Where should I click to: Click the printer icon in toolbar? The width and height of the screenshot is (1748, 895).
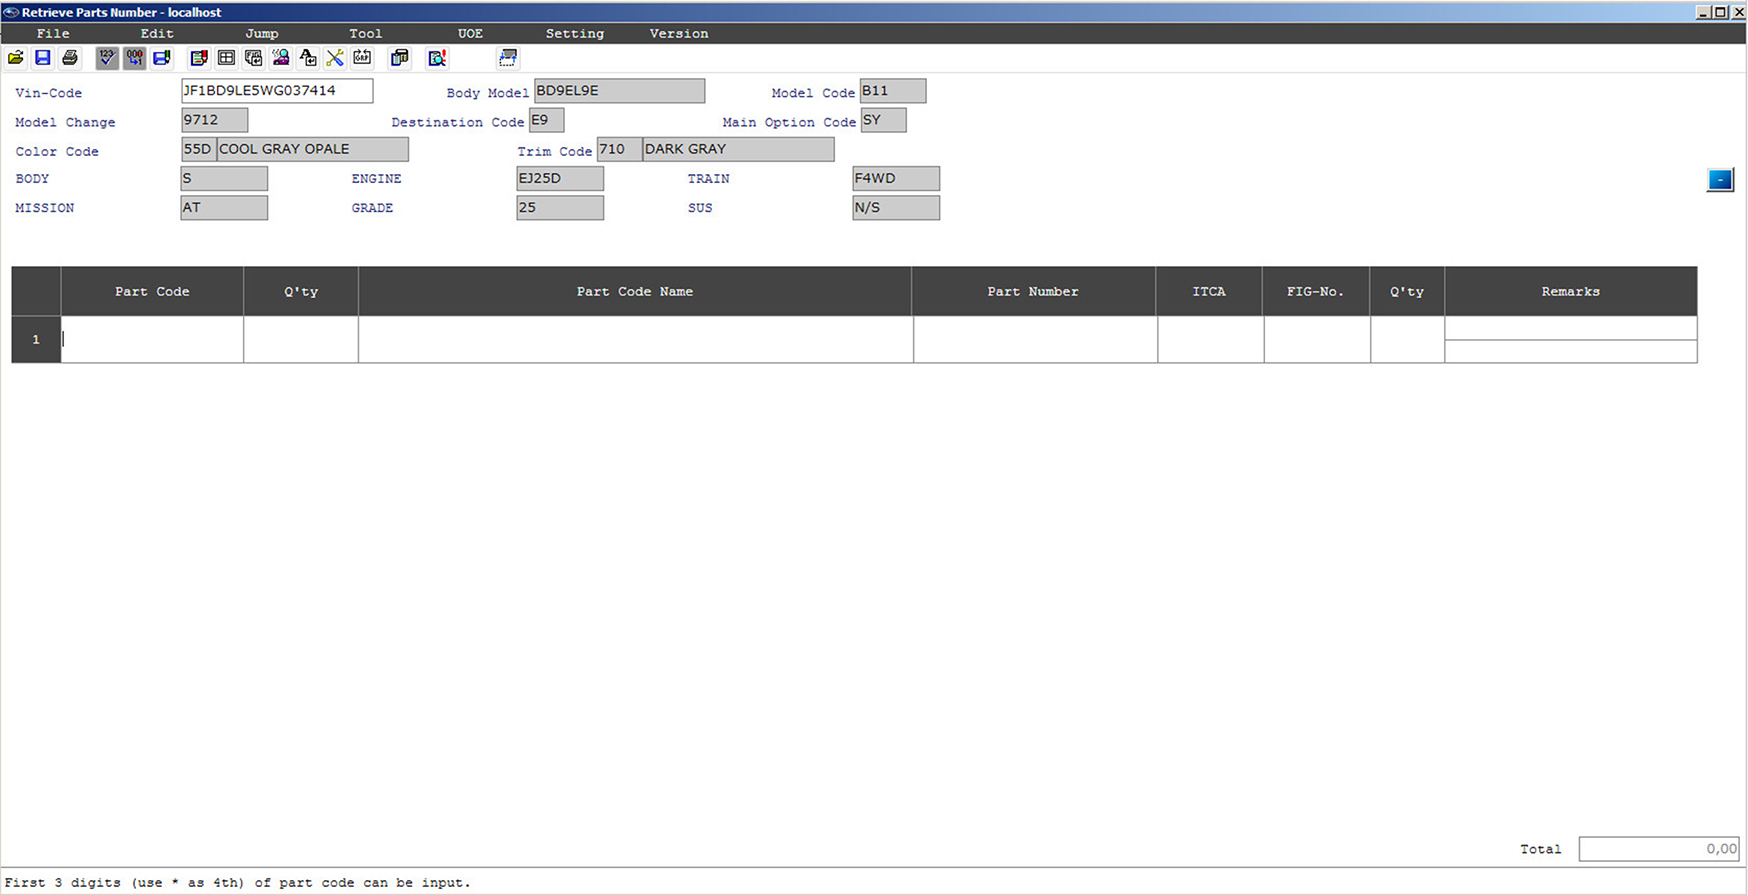(70, 58)
